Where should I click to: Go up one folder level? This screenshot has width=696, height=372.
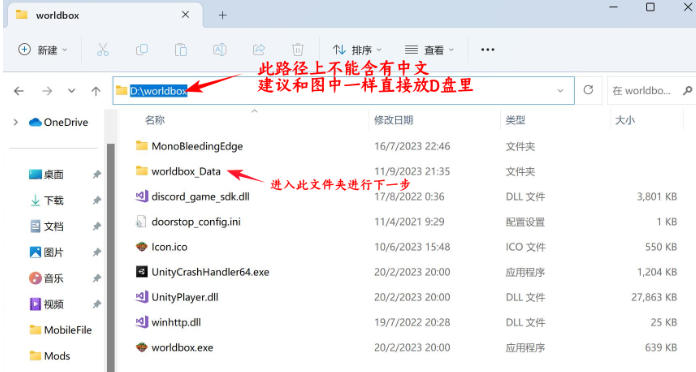[96, 91]
